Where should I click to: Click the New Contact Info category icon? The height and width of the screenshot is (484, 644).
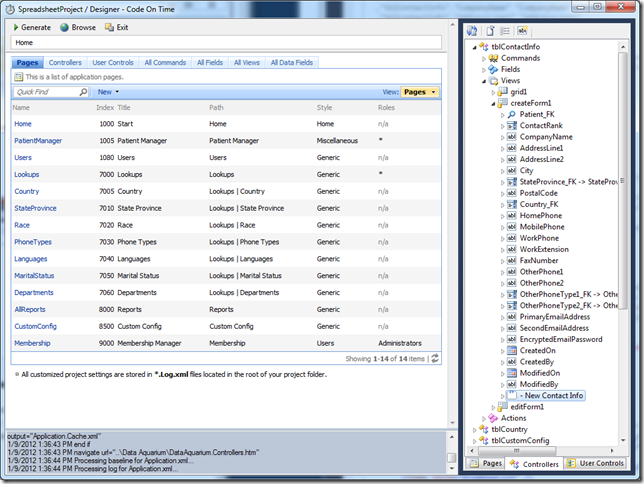(512, 395)
